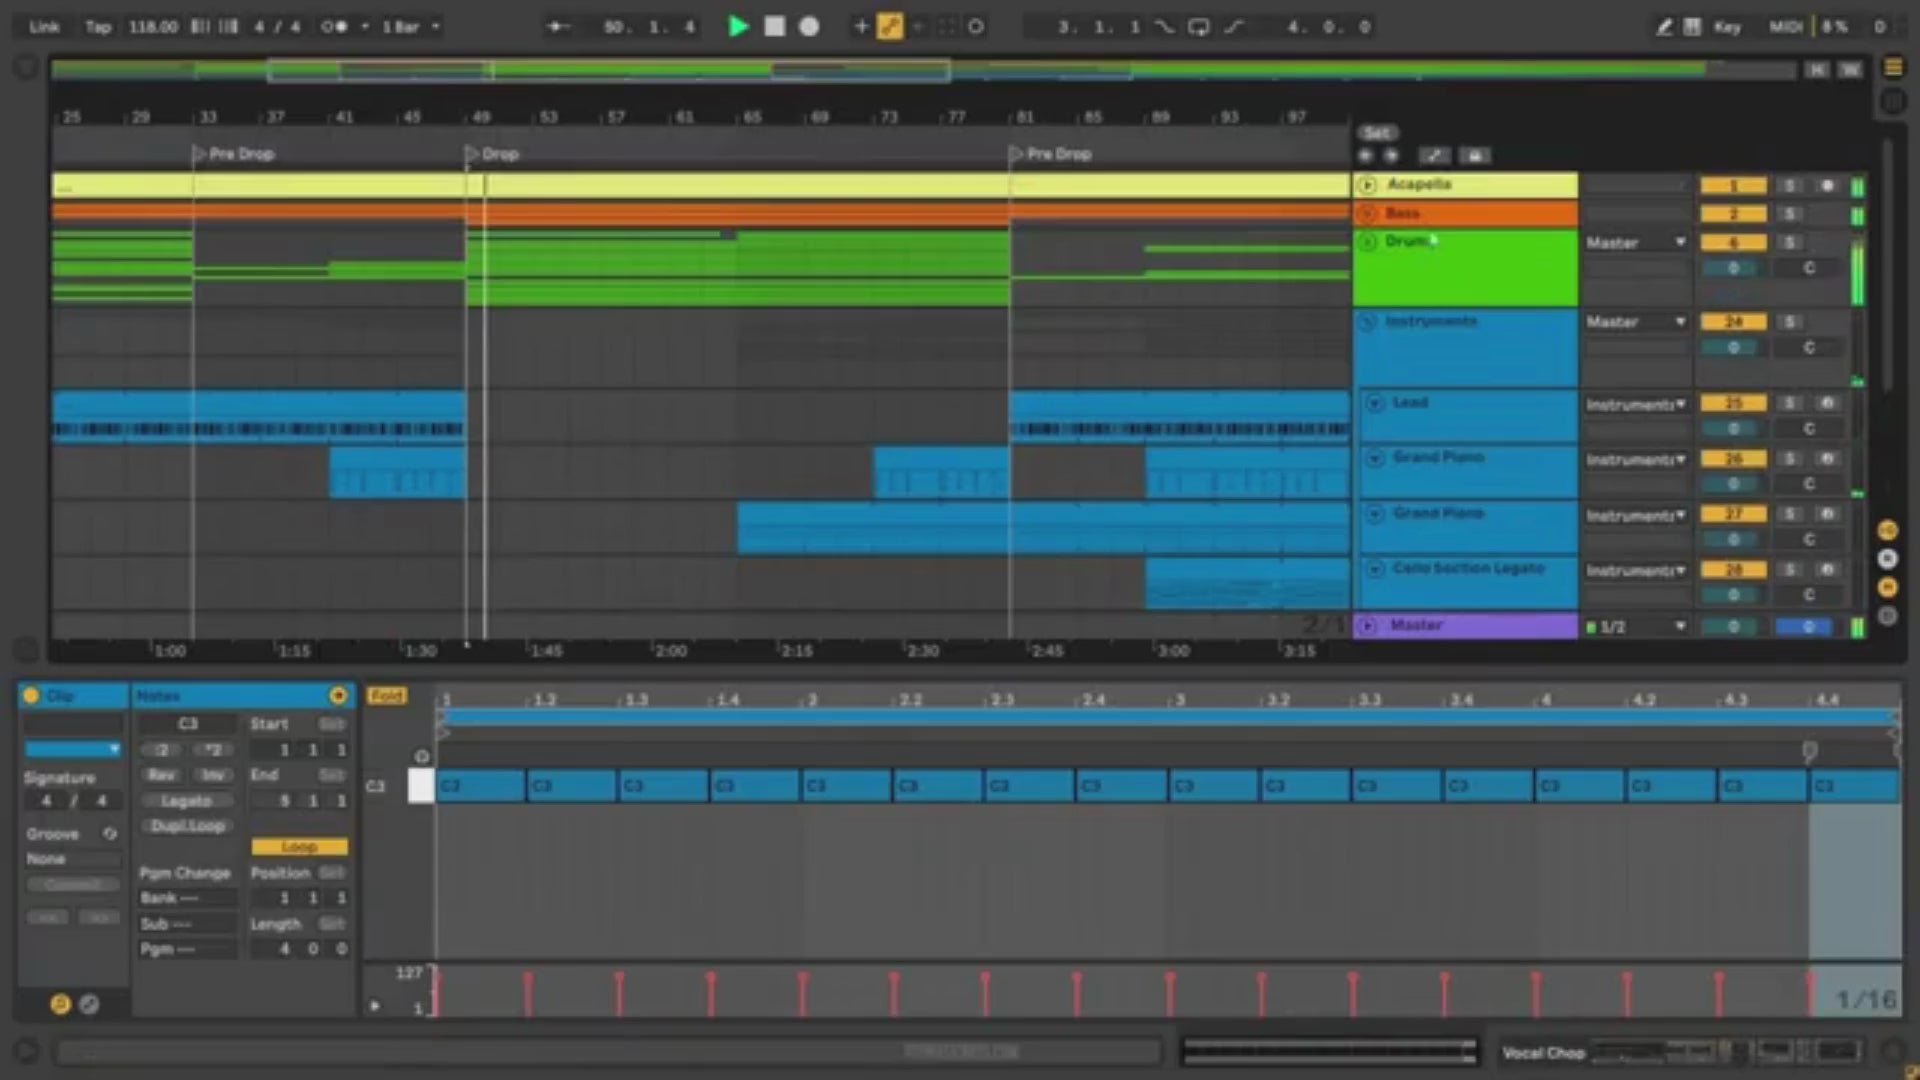This screenshot has width=1920, height=1080.
Task: Click the Drums track pan C control
Action: tap(1808, 268)
